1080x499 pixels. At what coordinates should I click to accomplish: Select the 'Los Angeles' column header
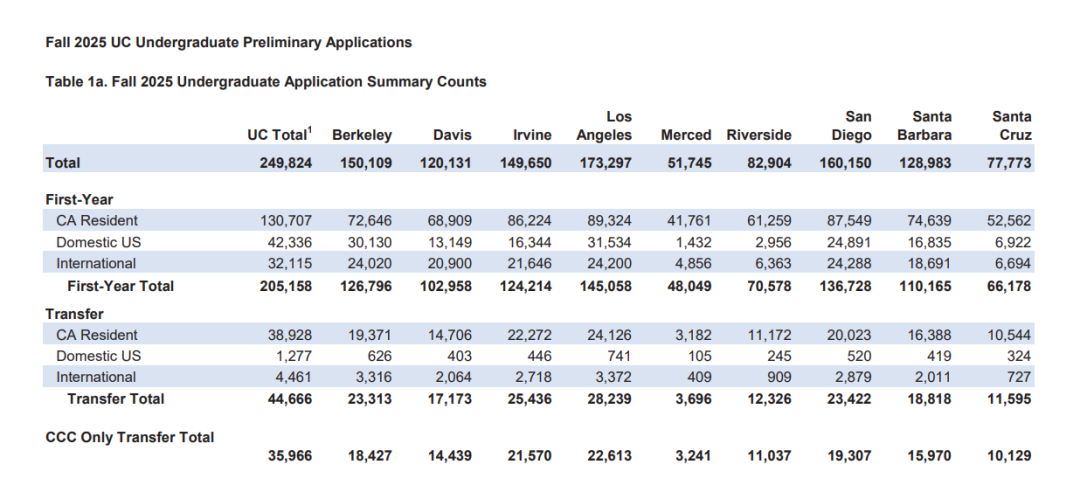coord(604,126)
